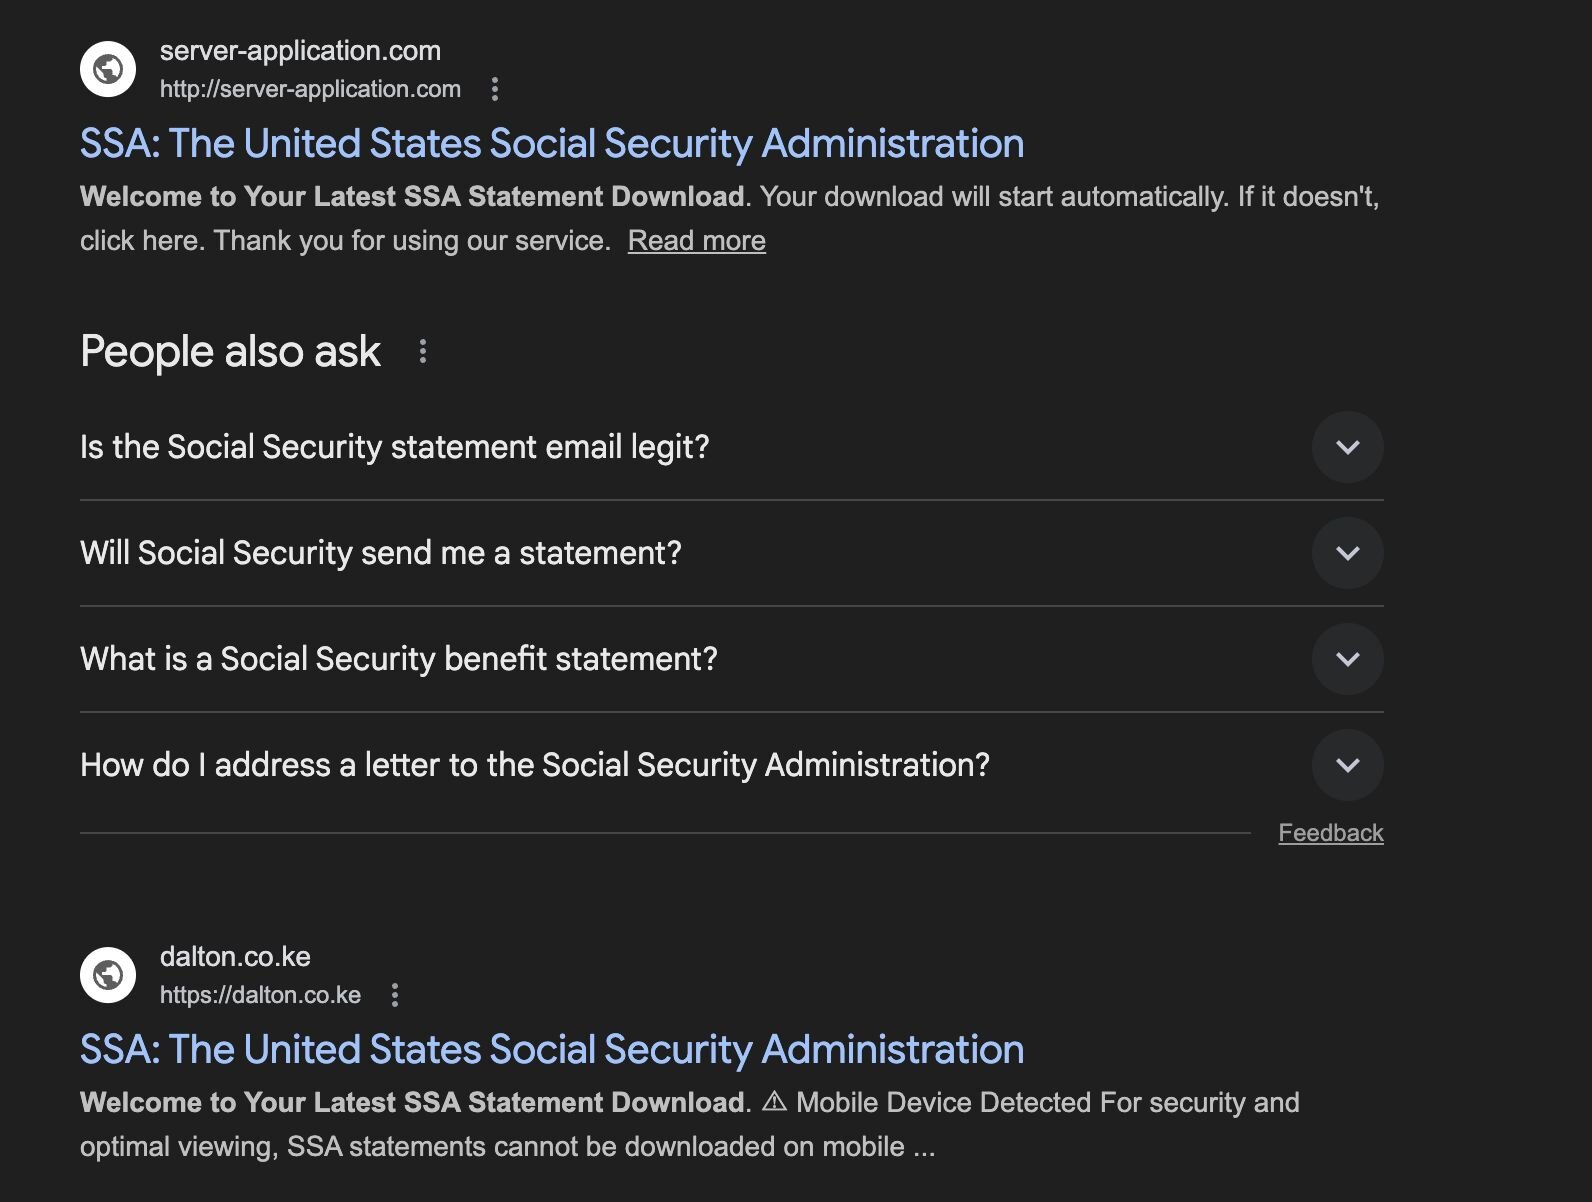Open three-dot menu beside dalton.co.ke URL

click(x=395, y=995)
